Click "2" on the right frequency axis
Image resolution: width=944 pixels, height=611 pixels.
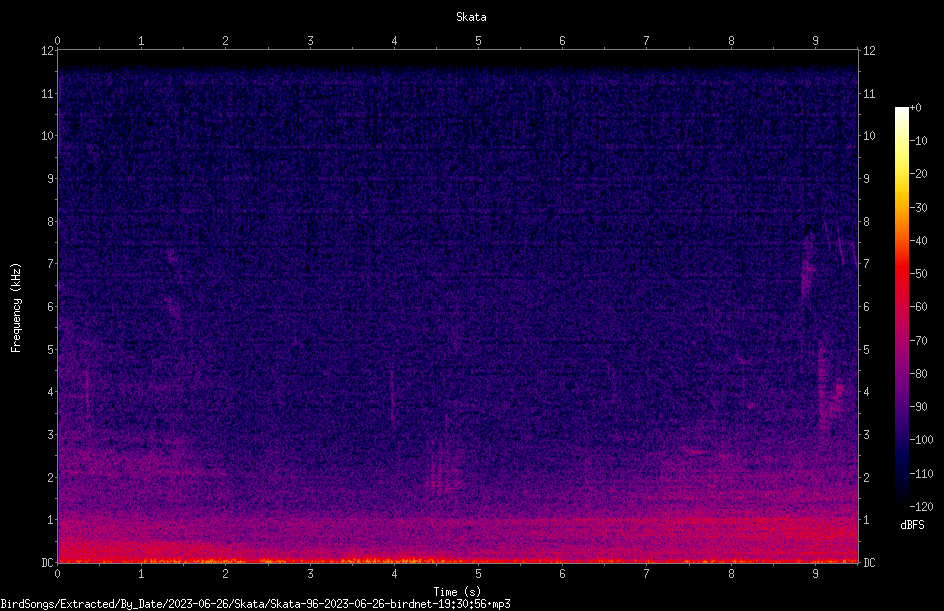[866, 477]
